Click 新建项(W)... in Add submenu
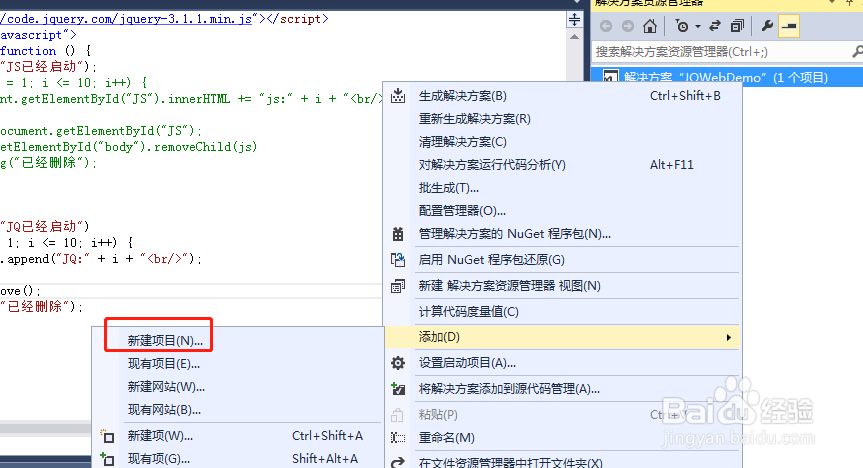 coord(160,436)
